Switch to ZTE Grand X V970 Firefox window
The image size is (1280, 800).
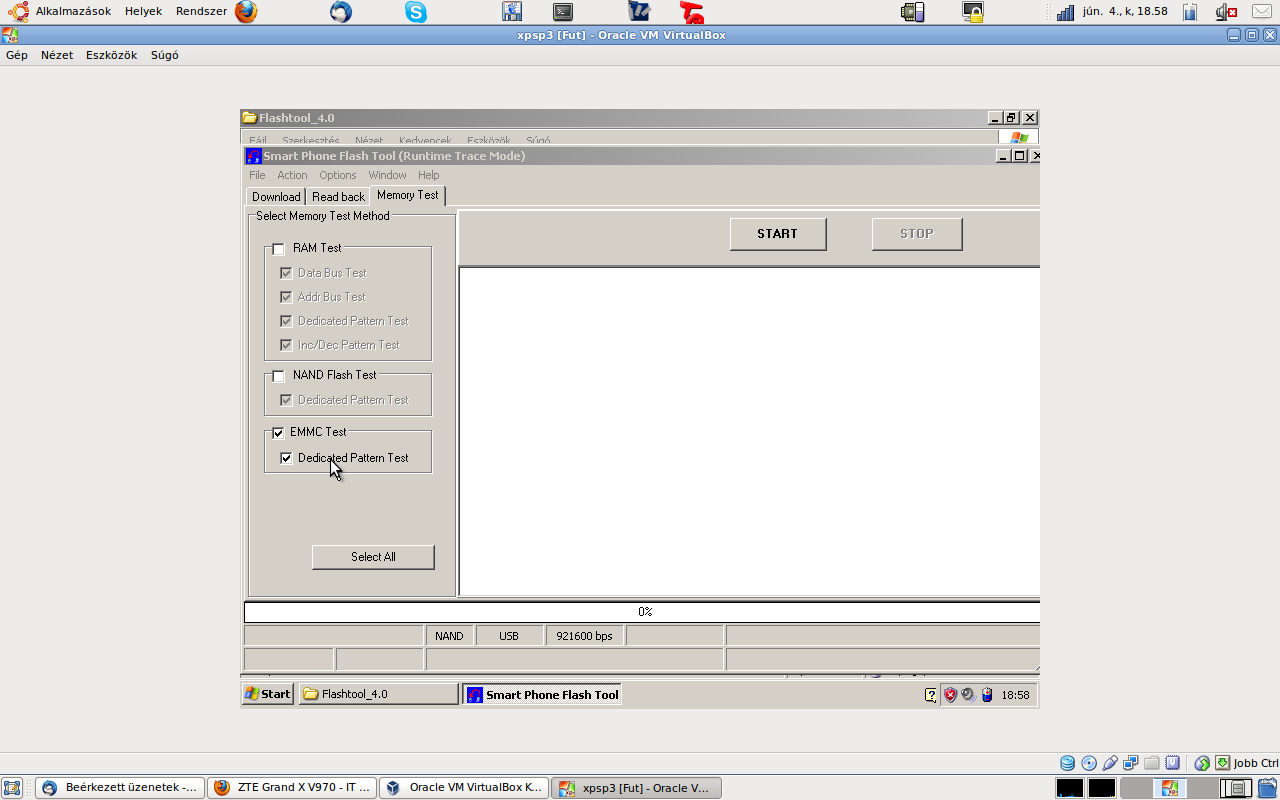coord(292,788)
